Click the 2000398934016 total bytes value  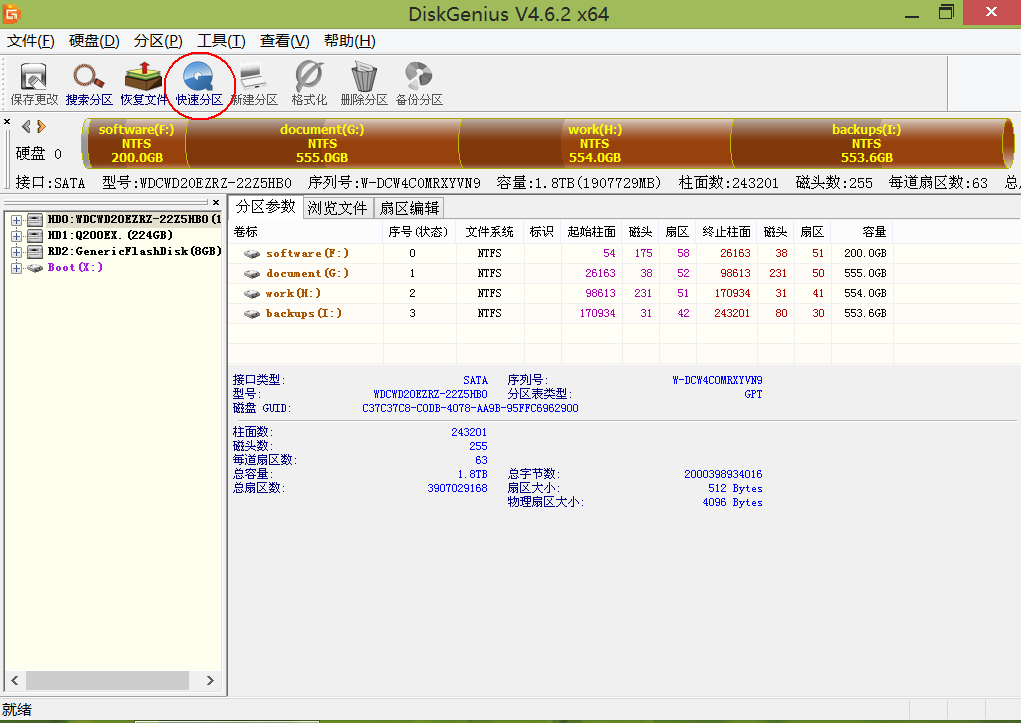tap(723, 474)
